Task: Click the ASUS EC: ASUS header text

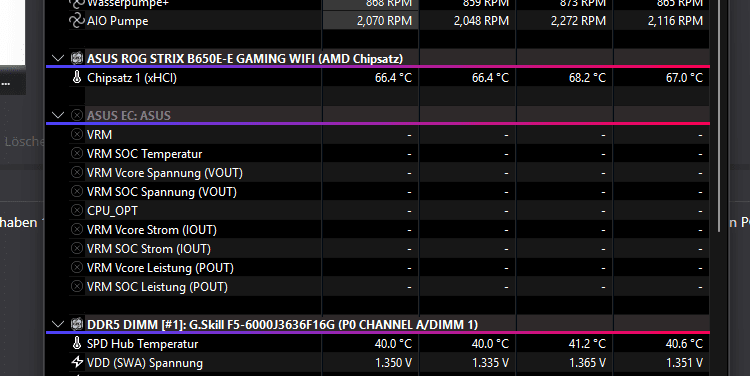Action: (x=129, y=116)
